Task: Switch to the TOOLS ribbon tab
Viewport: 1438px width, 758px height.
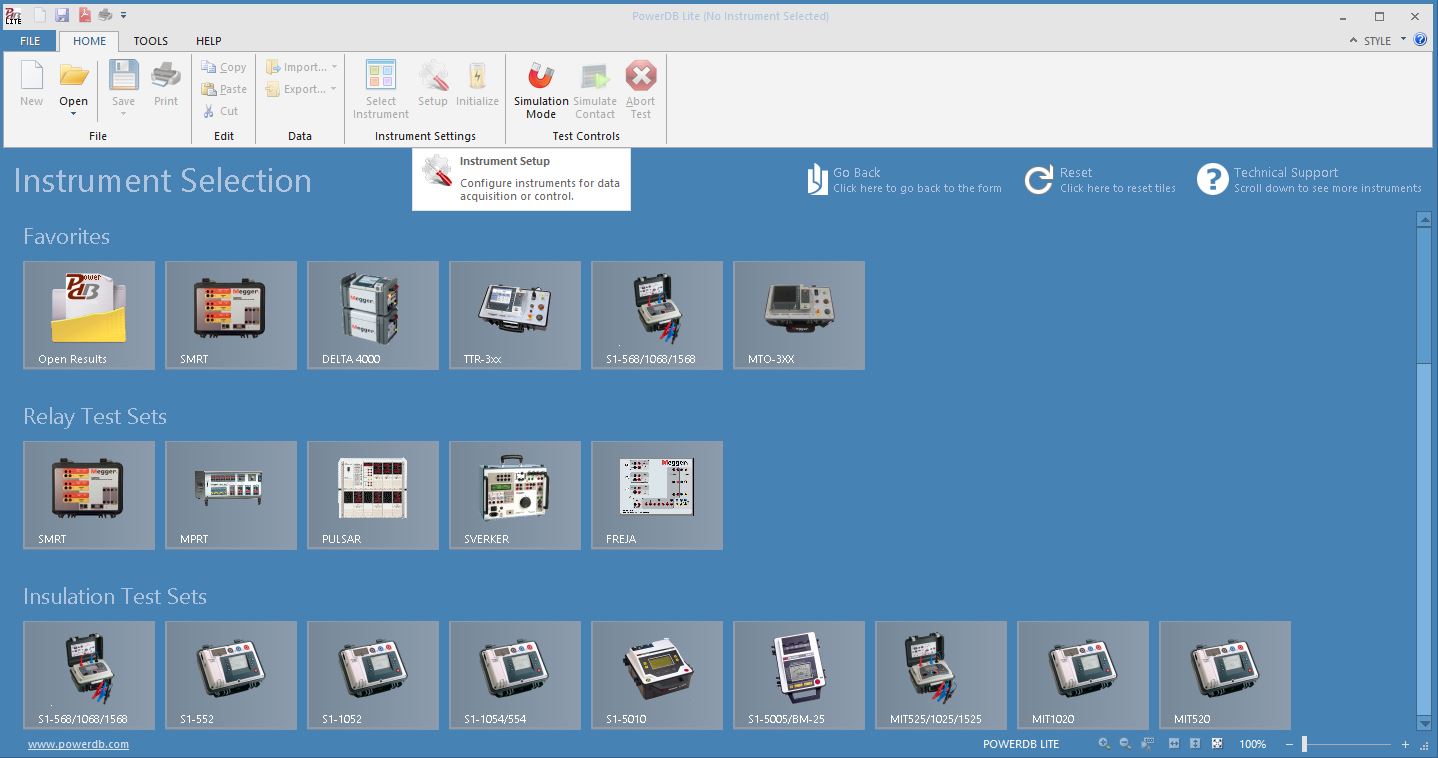Action: click(151, 41)
